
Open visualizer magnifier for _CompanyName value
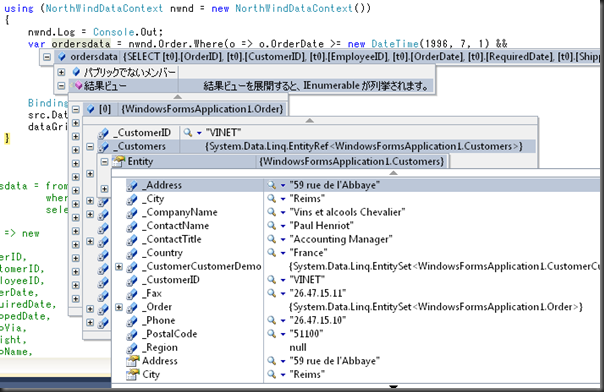(x=272, y=212)
